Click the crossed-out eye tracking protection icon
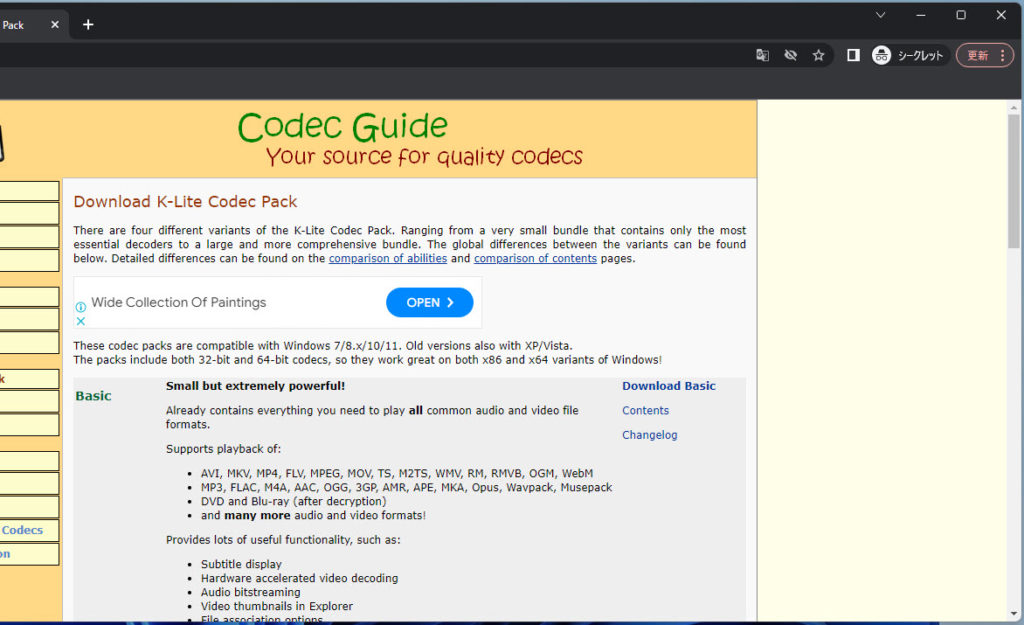This screenshot has height=625, width=1024. pos(790,55)
